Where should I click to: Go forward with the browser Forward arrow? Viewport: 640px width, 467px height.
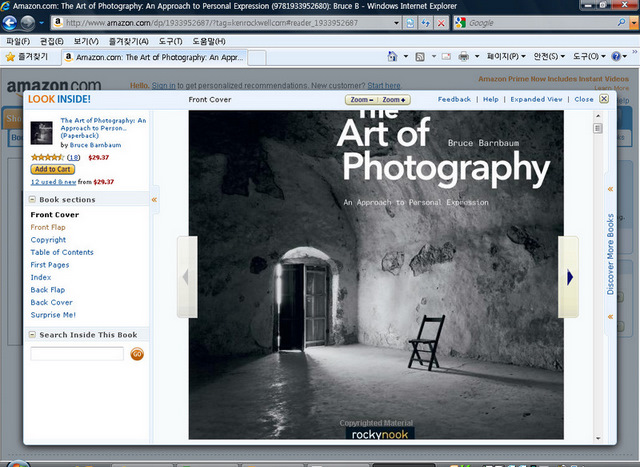[27, 23]
